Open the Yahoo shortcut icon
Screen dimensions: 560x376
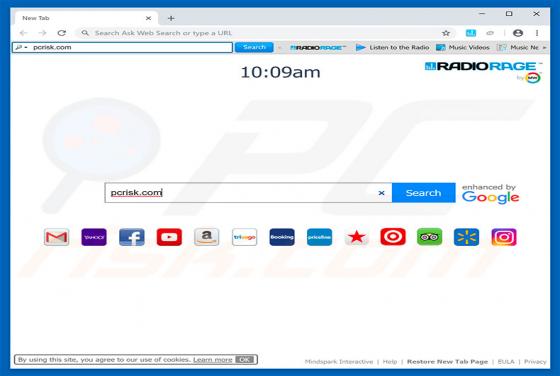(x=94, y=237)
